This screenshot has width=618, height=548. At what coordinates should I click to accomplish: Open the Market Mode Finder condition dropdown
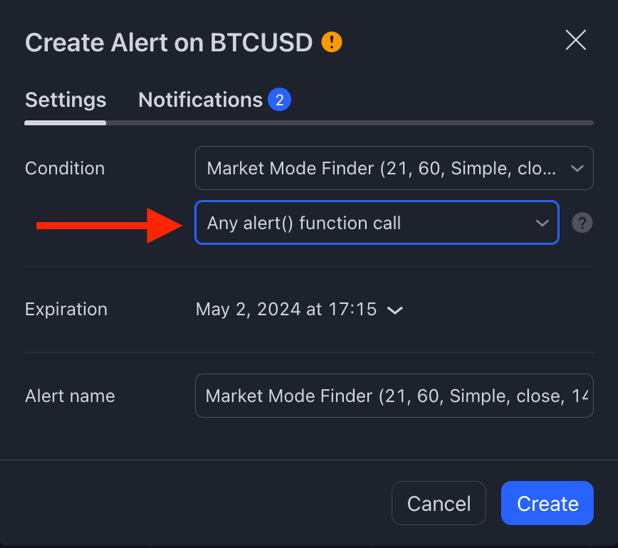point(394,168)
